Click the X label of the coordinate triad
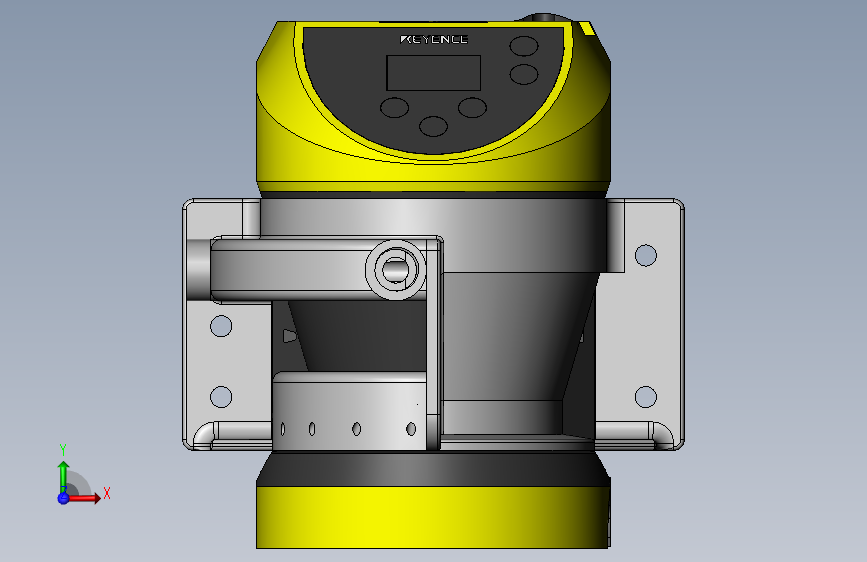867x562 pixels. pyautogui.click(x=107, y=493)
